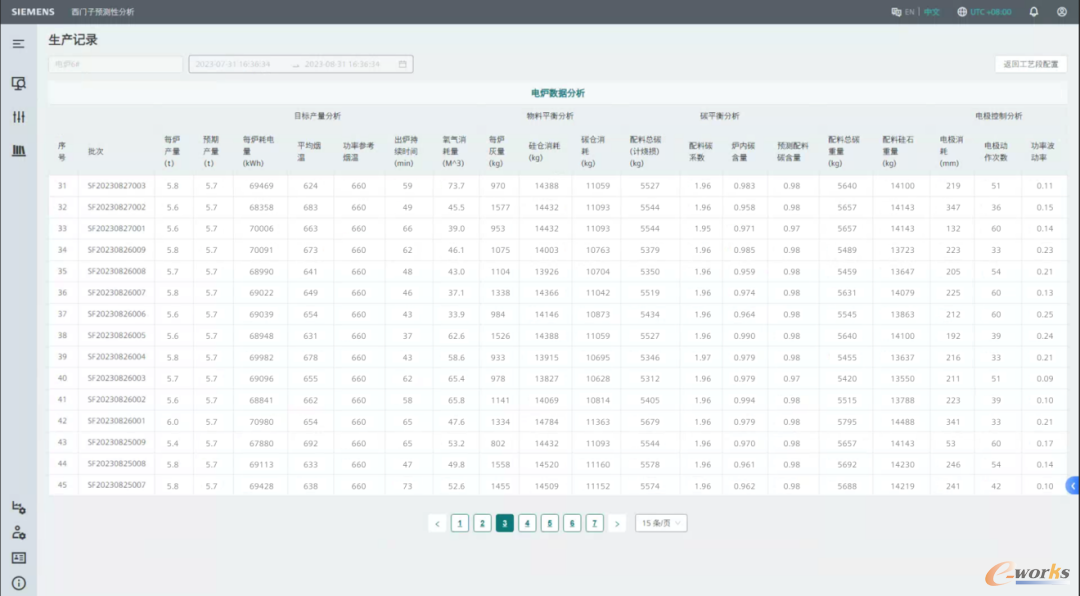The width and height of the screenshot is (1080, 596).
Task: Go to next page arrow
Action: click(x=617, y=524)
